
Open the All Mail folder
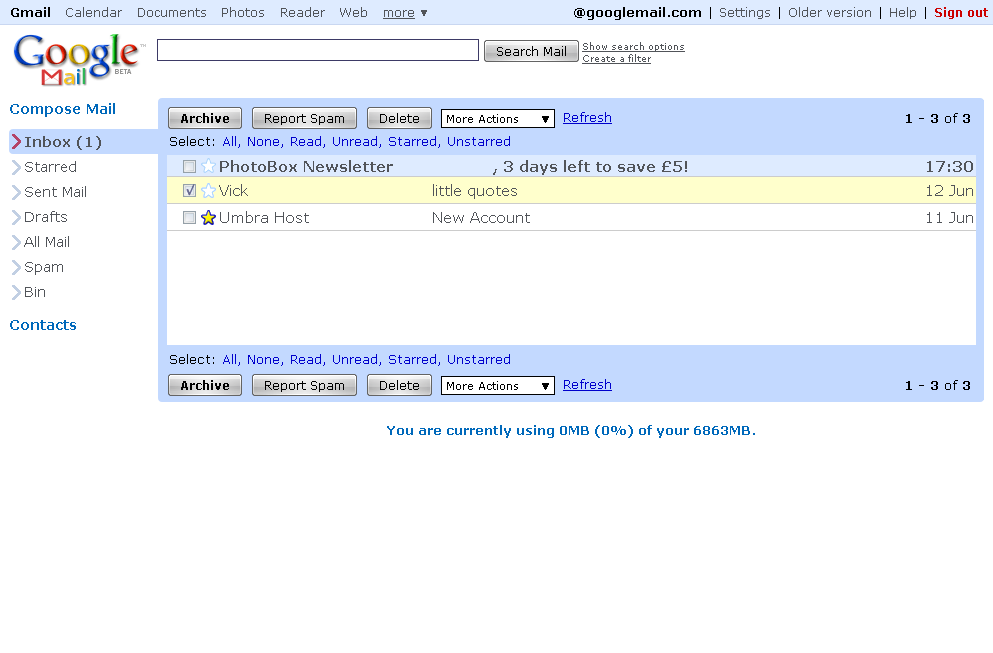[x=46, y=242]
